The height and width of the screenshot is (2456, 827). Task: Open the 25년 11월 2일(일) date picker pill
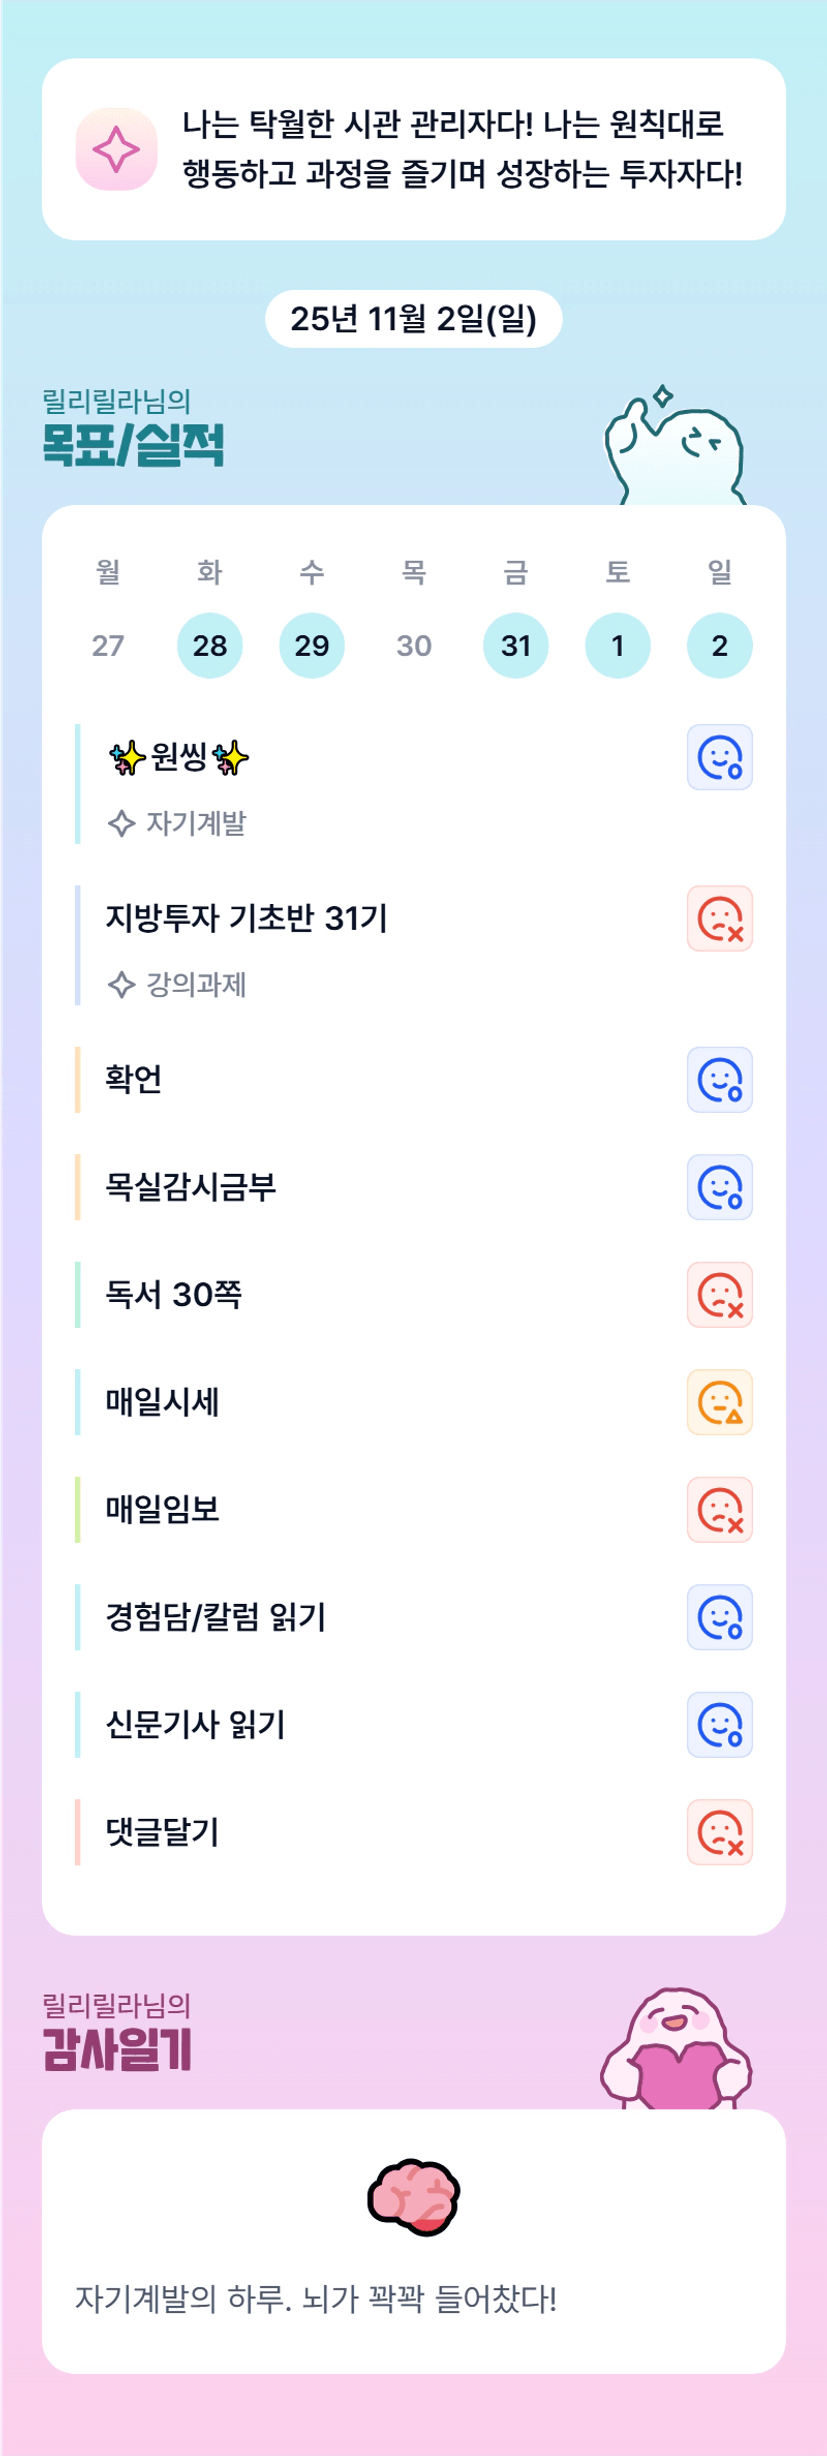(413, 319)
